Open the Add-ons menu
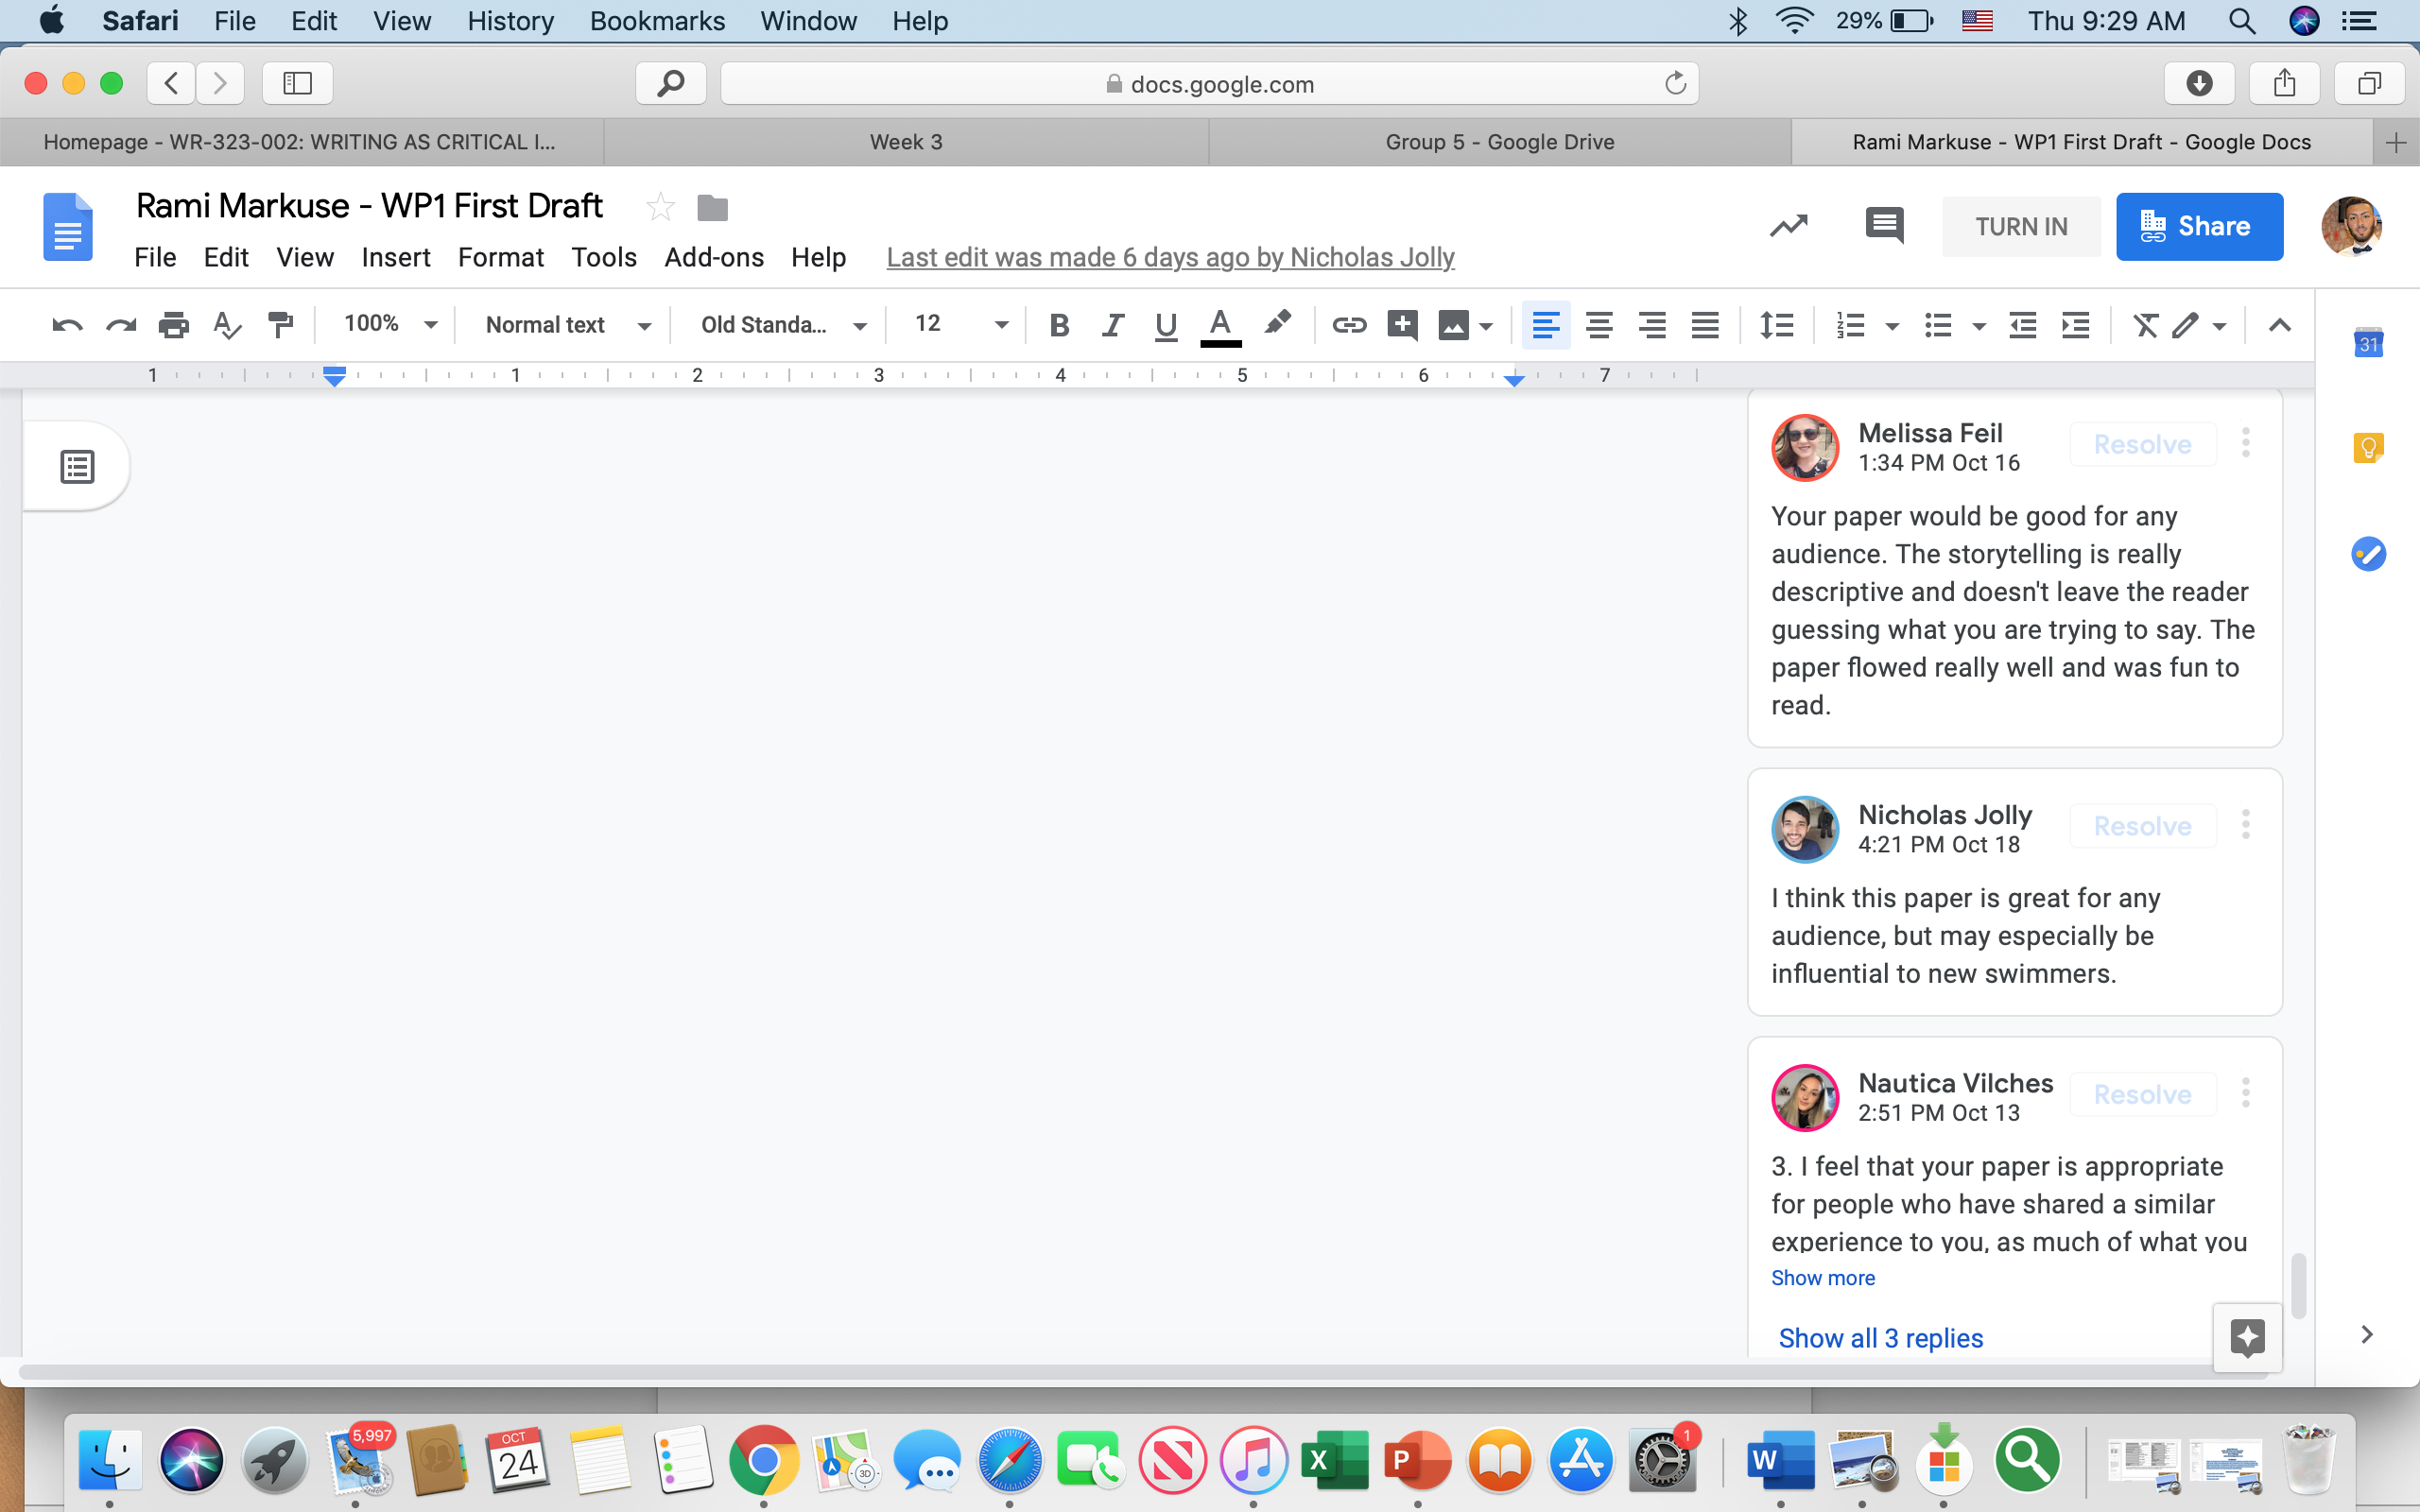2420x1512 pixels. click(x=714, y=257)
